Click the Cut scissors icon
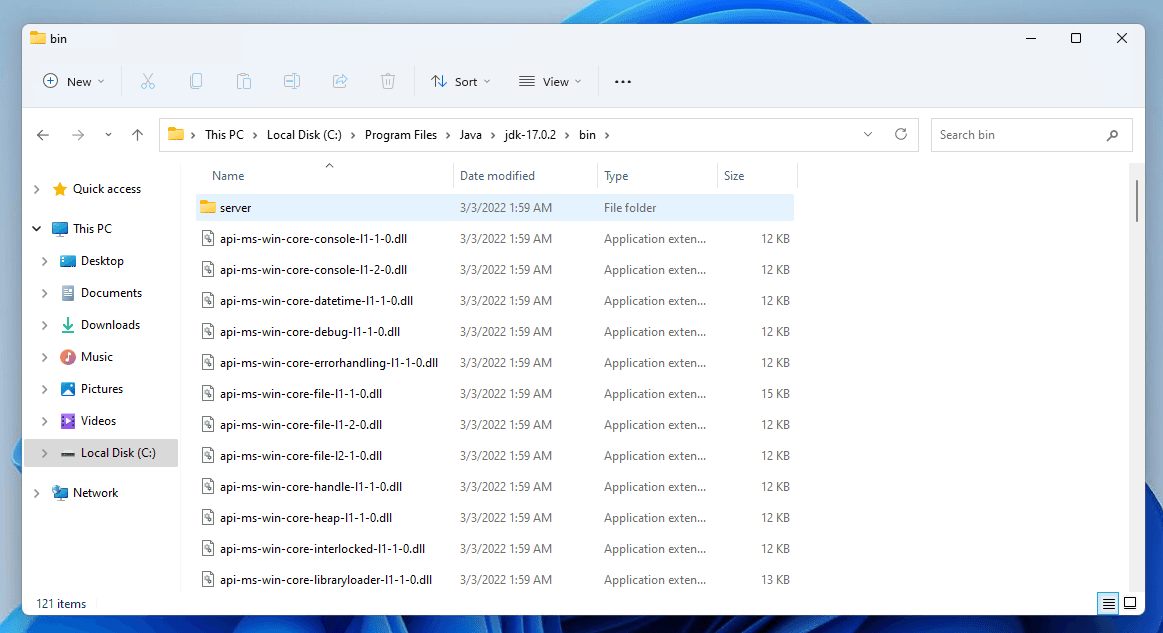 (148, 82)
